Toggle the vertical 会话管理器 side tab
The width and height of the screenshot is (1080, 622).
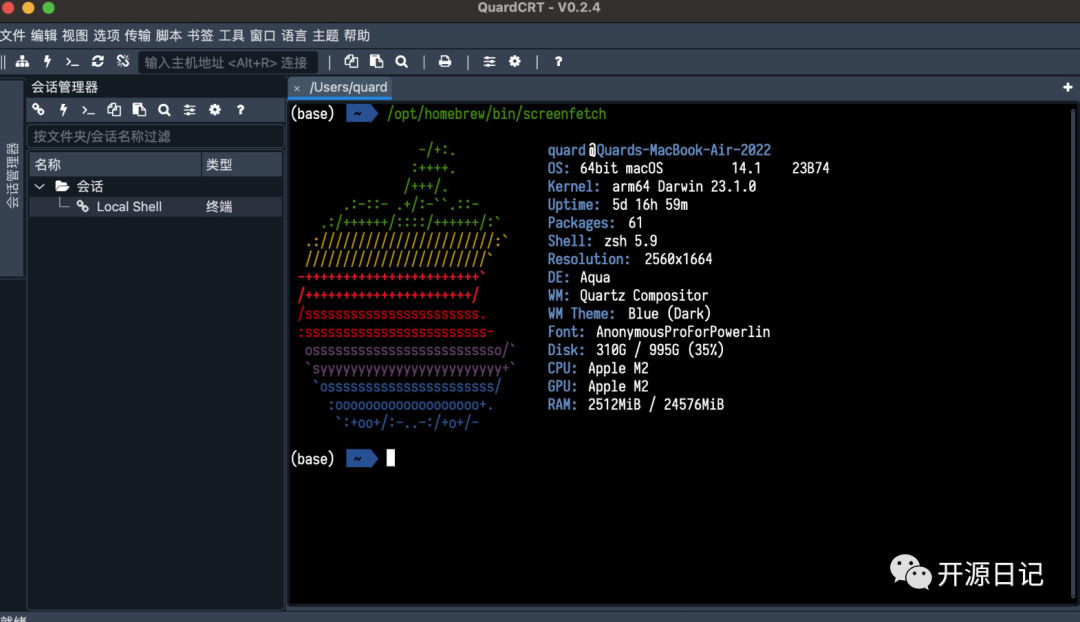coord(12,177)
